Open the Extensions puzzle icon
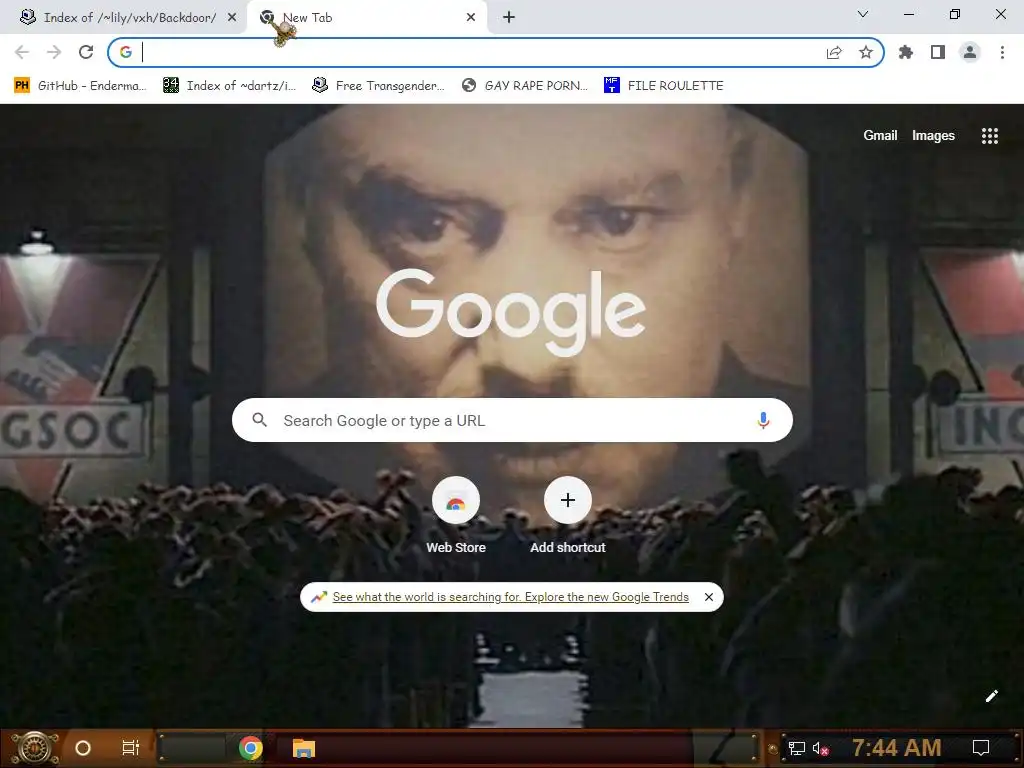1024x768 pixels. pyautogui.click(x=906, y=52)
